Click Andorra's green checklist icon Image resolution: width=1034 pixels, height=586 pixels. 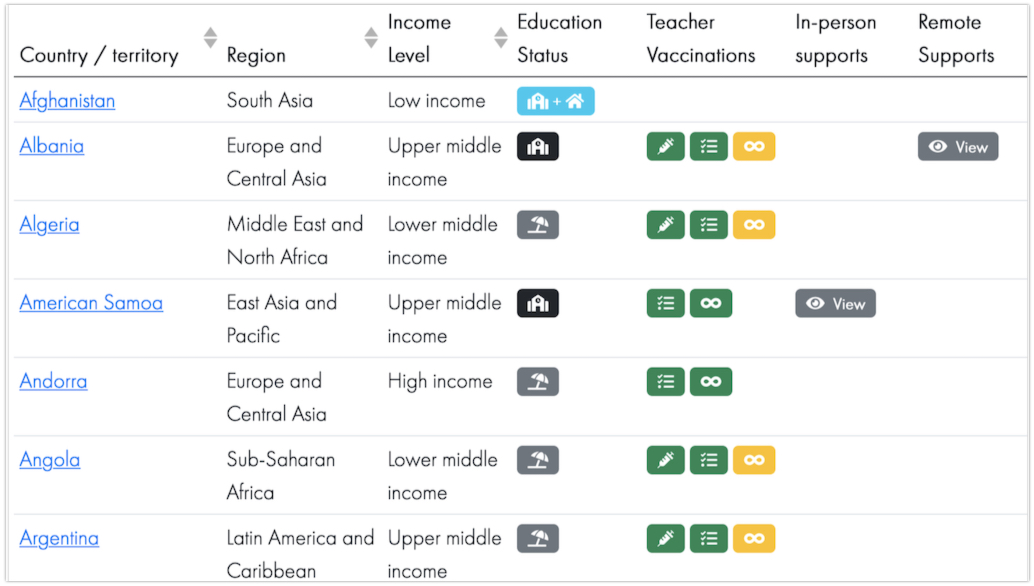click(665, 382)
